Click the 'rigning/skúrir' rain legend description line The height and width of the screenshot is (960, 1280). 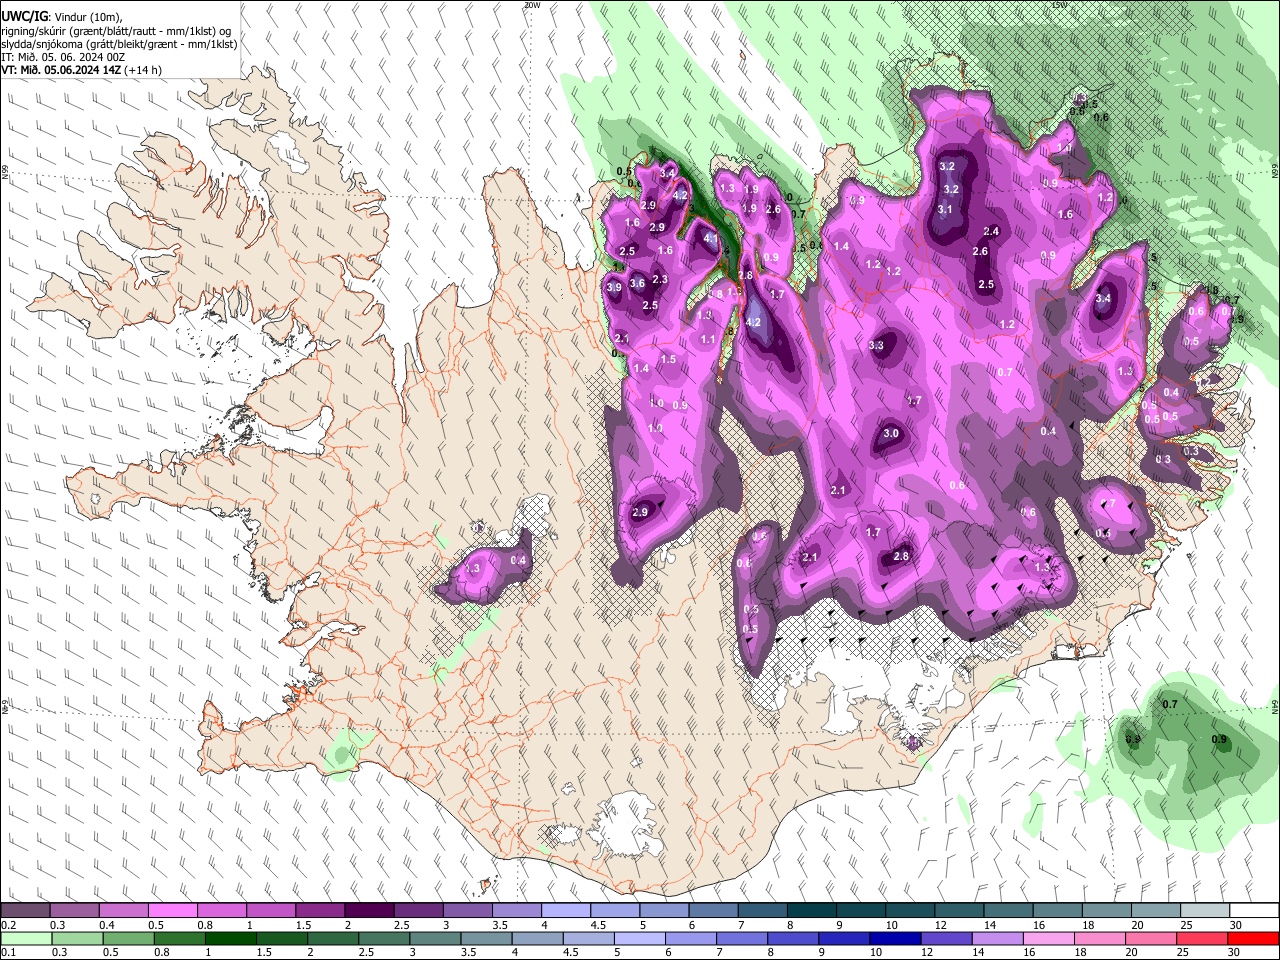tap(115, 30)
